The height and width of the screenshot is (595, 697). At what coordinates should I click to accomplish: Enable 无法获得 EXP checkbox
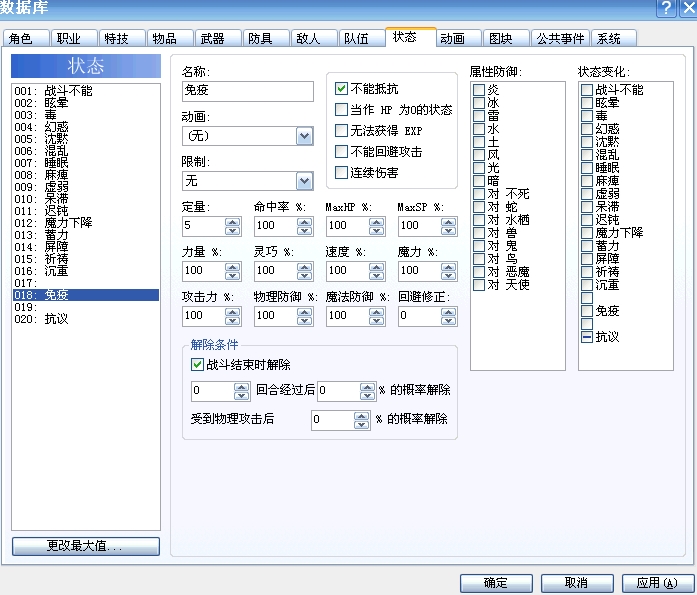(341, 130)
